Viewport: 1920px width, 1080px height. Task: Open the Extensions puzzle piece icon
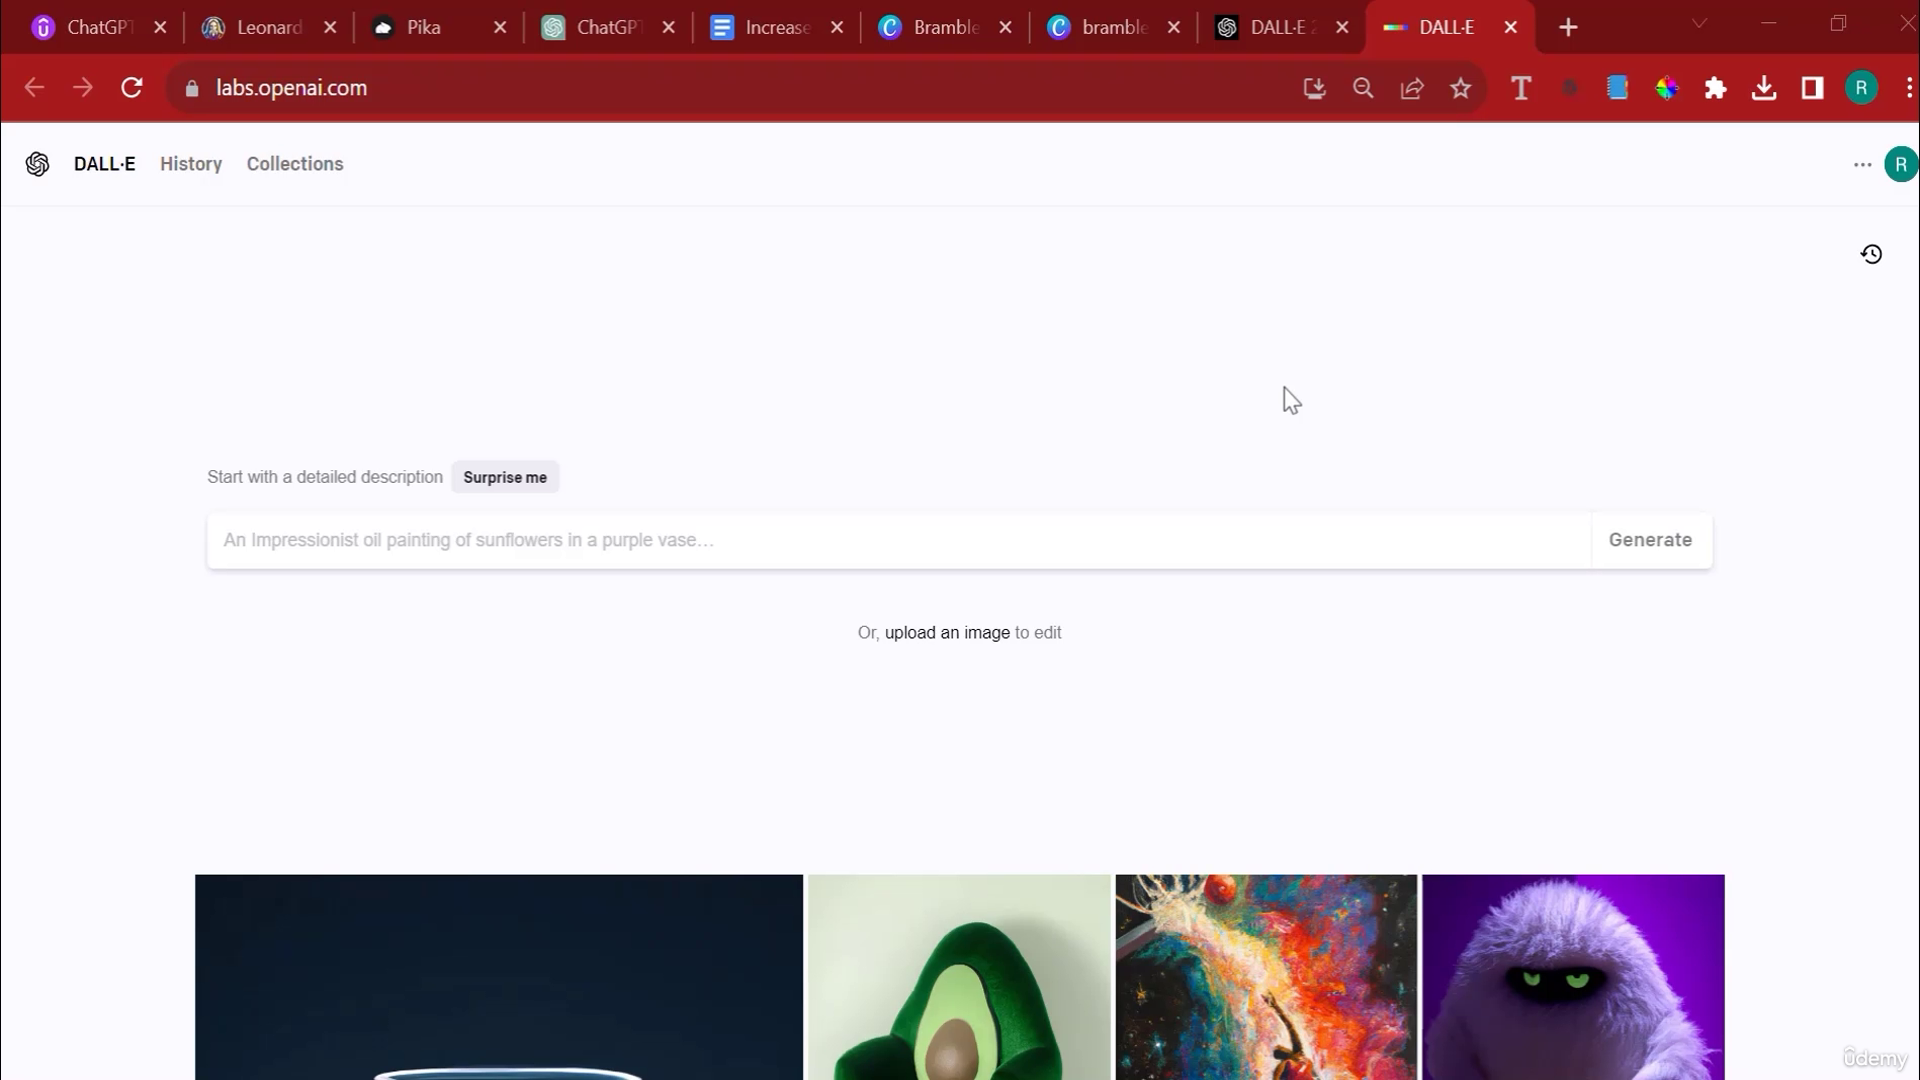tap(1716, 88)
